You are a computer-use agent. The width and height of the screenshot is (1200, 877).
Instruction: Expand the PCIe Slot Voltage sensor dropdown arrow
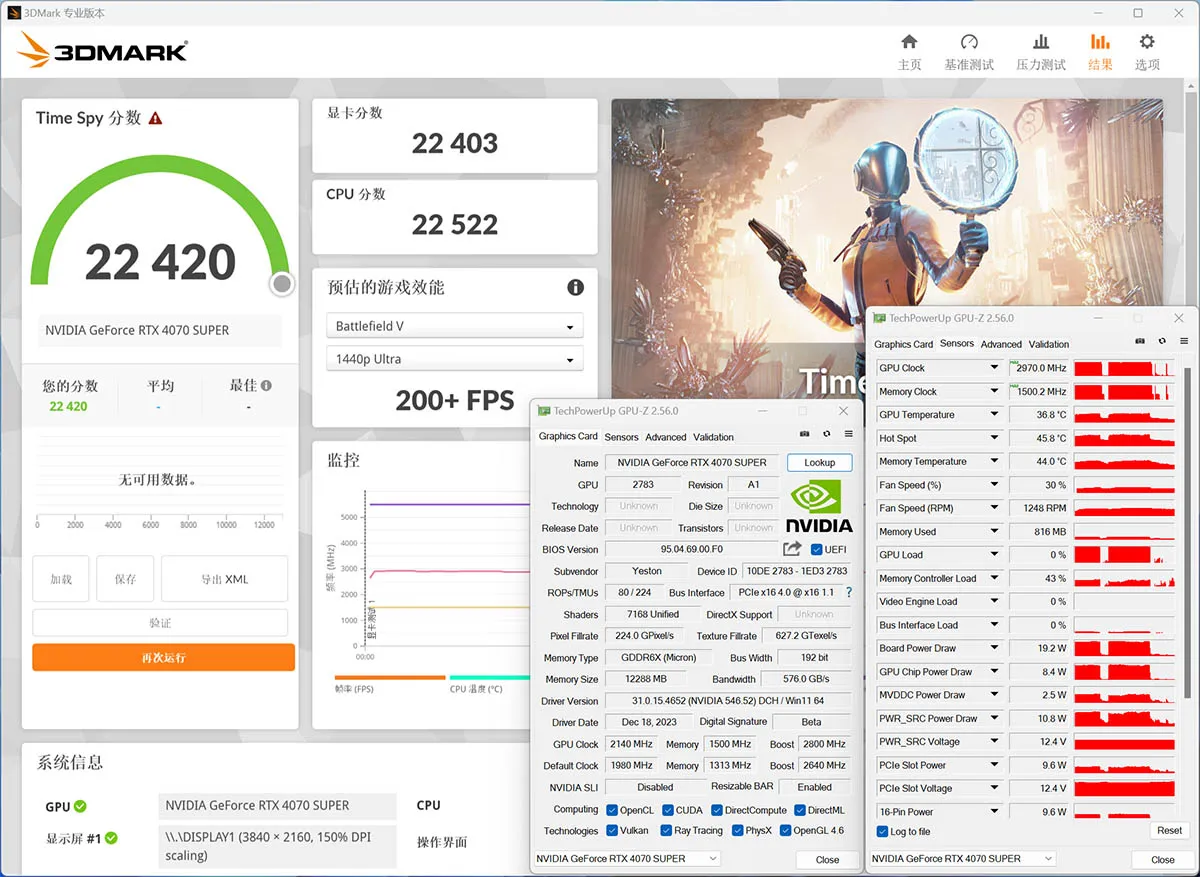click(994, 788)
